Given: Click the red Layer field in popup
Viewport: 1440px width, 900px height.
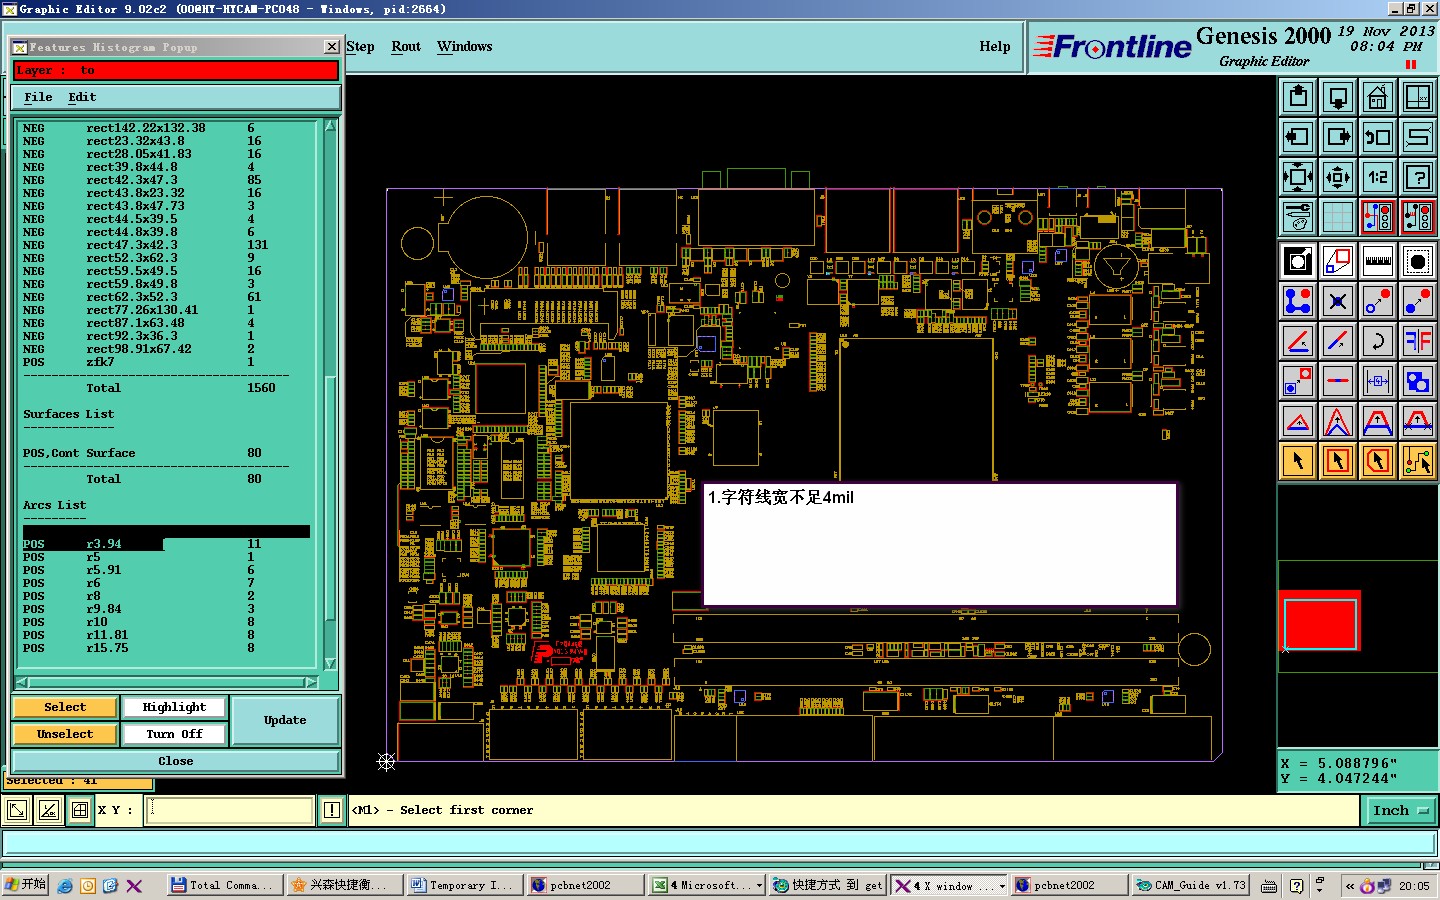Looking at the screenshot, I should tap(176, 70).
